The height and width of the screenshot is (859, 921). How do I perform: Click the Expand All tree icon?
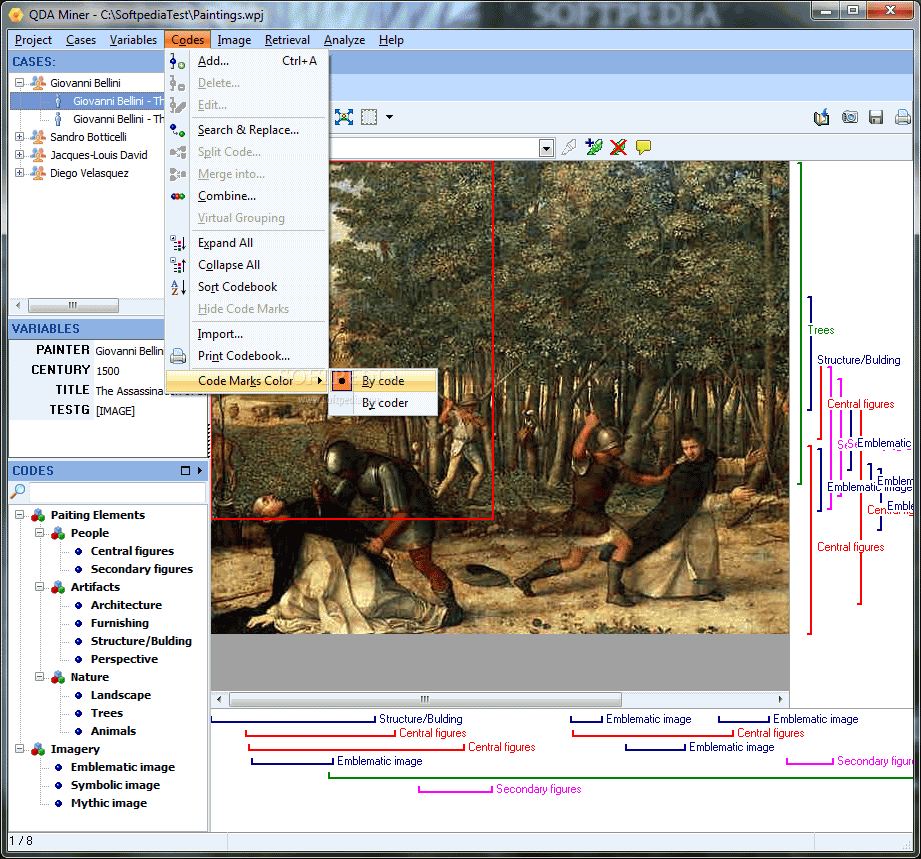(178, 243)
